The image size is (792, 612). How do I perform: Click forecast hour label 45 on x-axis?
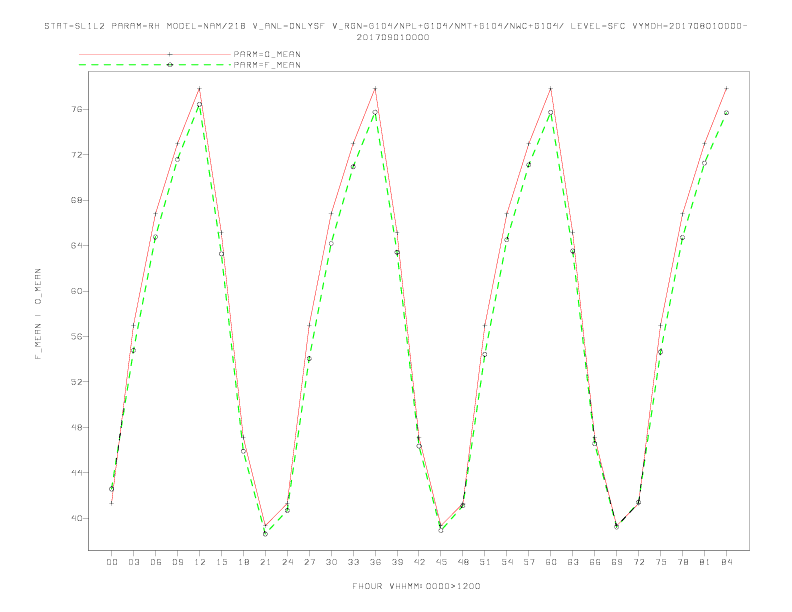tap(441, 562)
